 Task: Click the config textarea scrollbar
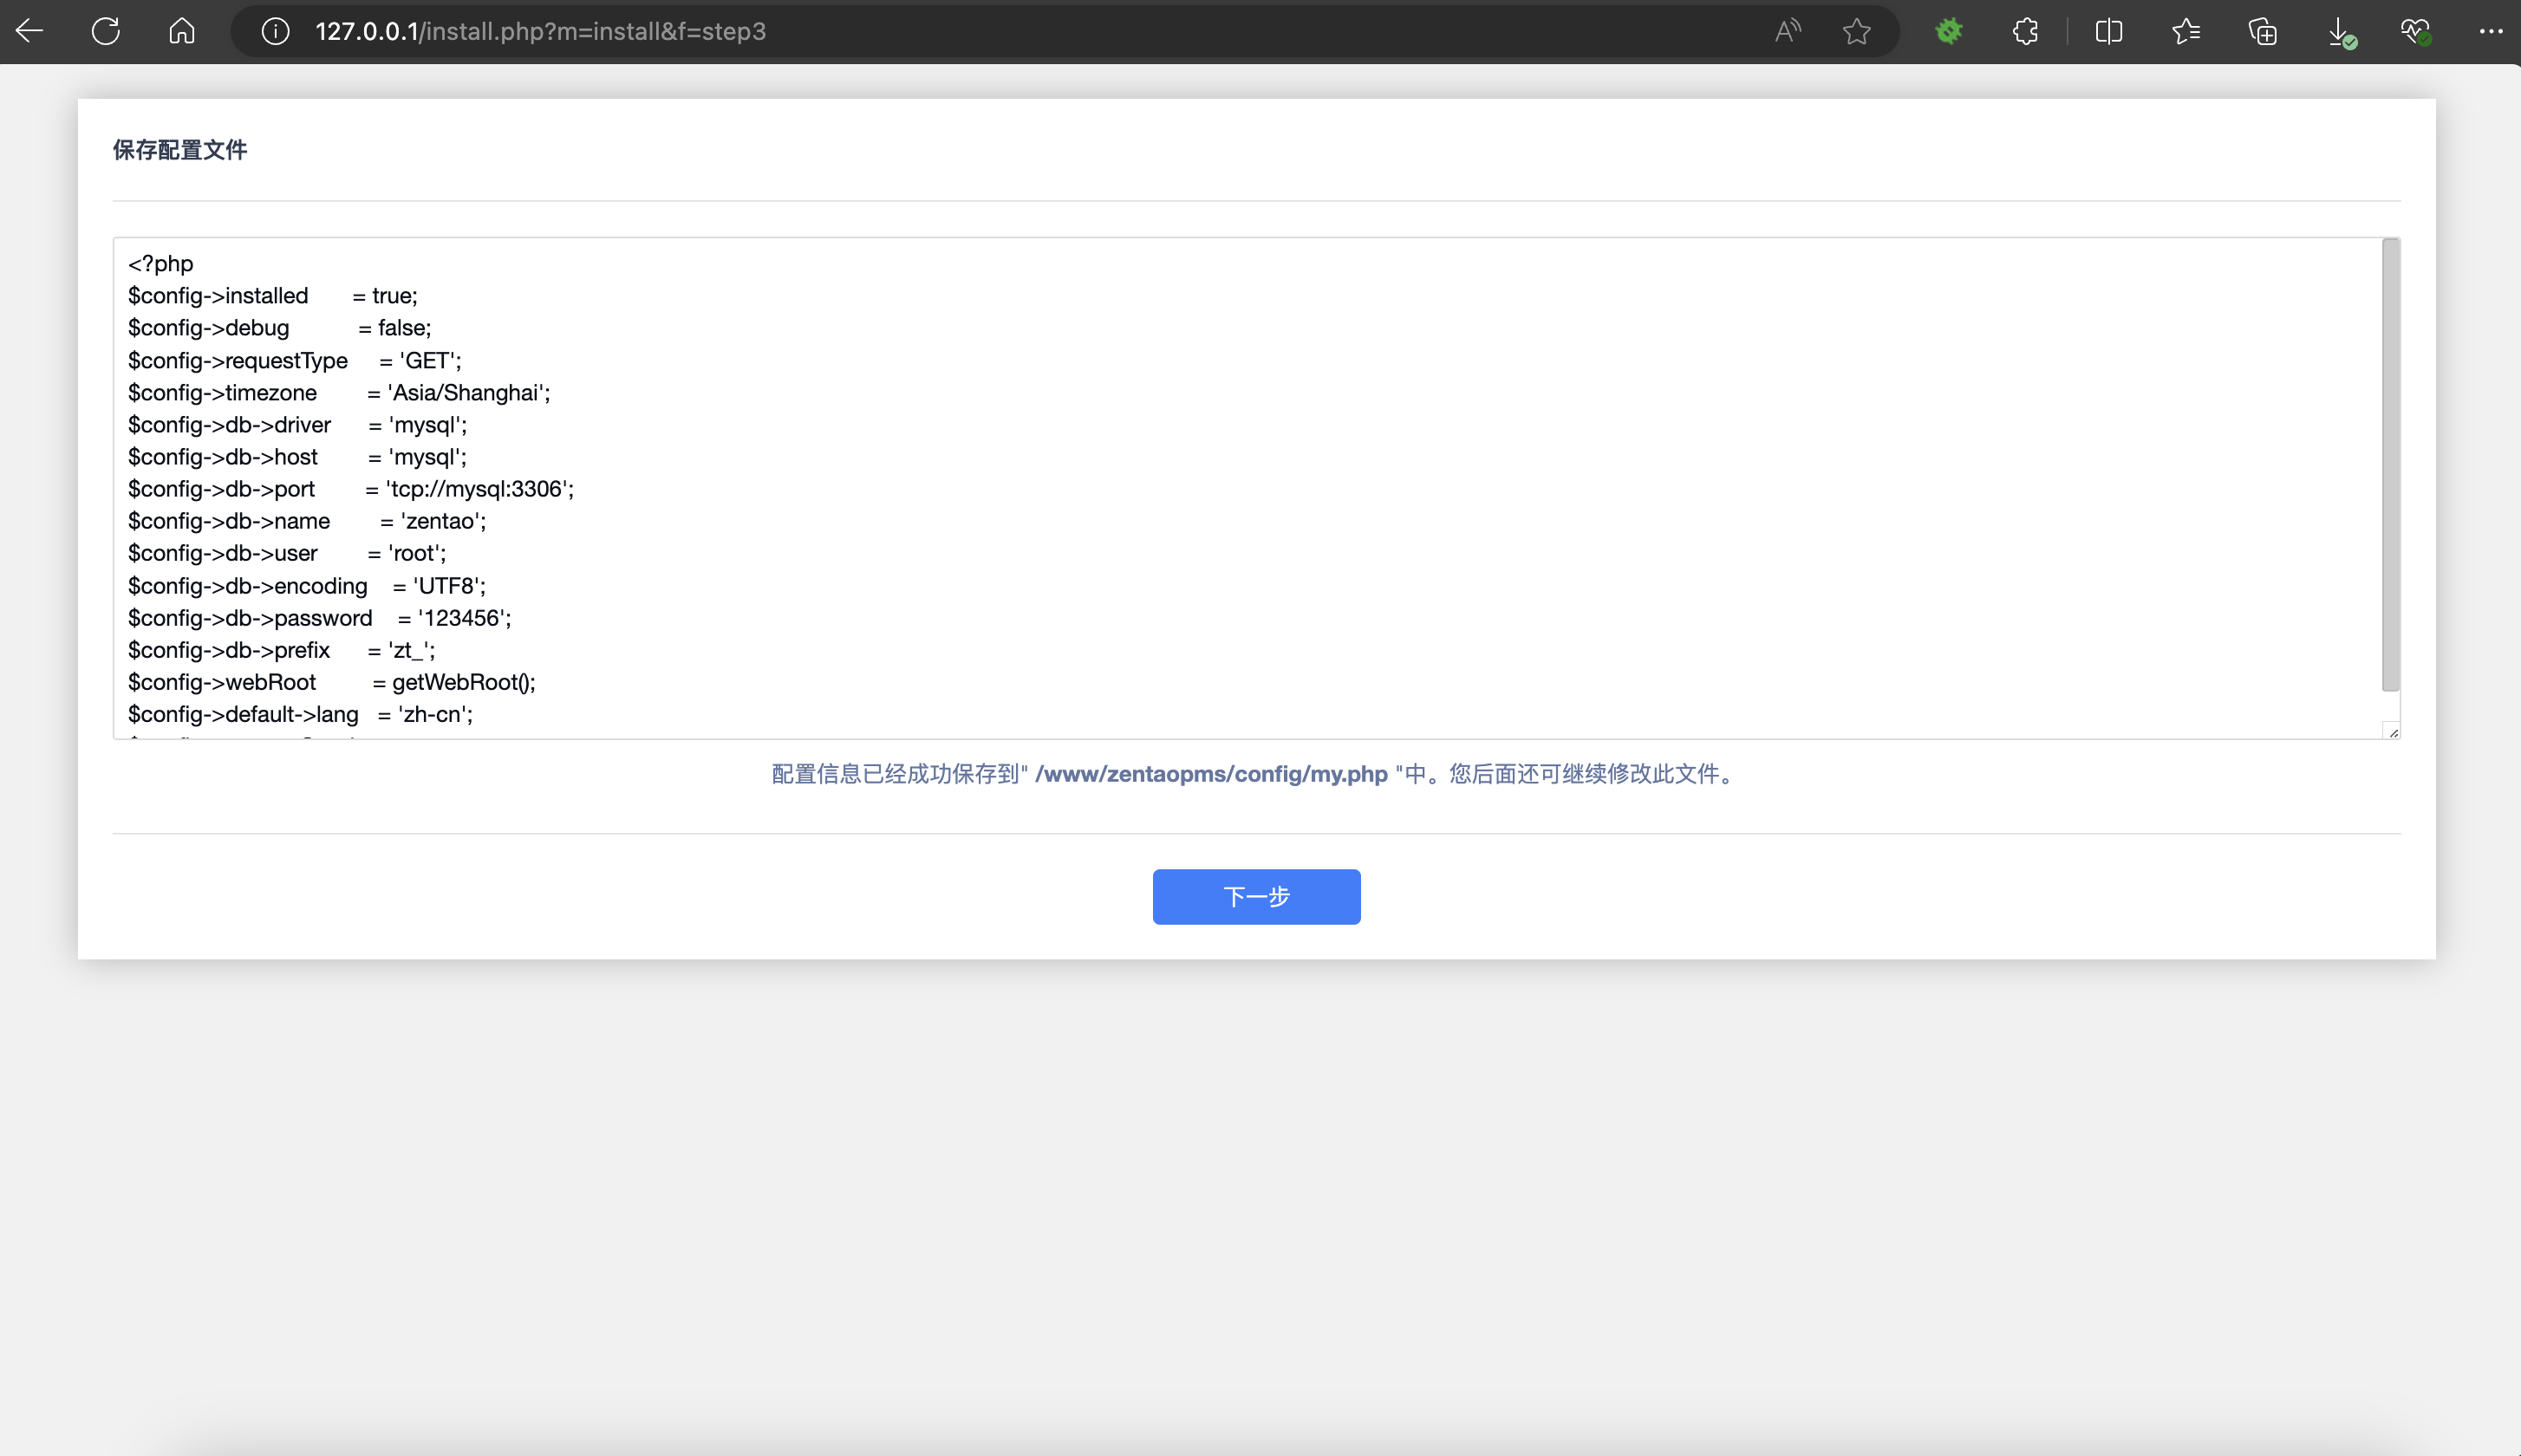coord(2389,465)
